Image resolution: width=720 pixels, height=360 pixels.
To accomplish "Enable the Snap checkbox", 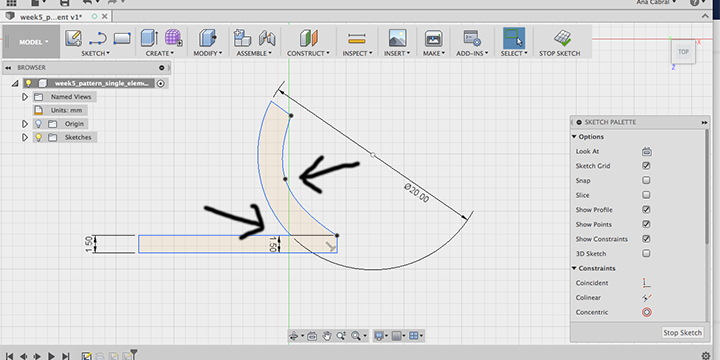I will point(647,180).
